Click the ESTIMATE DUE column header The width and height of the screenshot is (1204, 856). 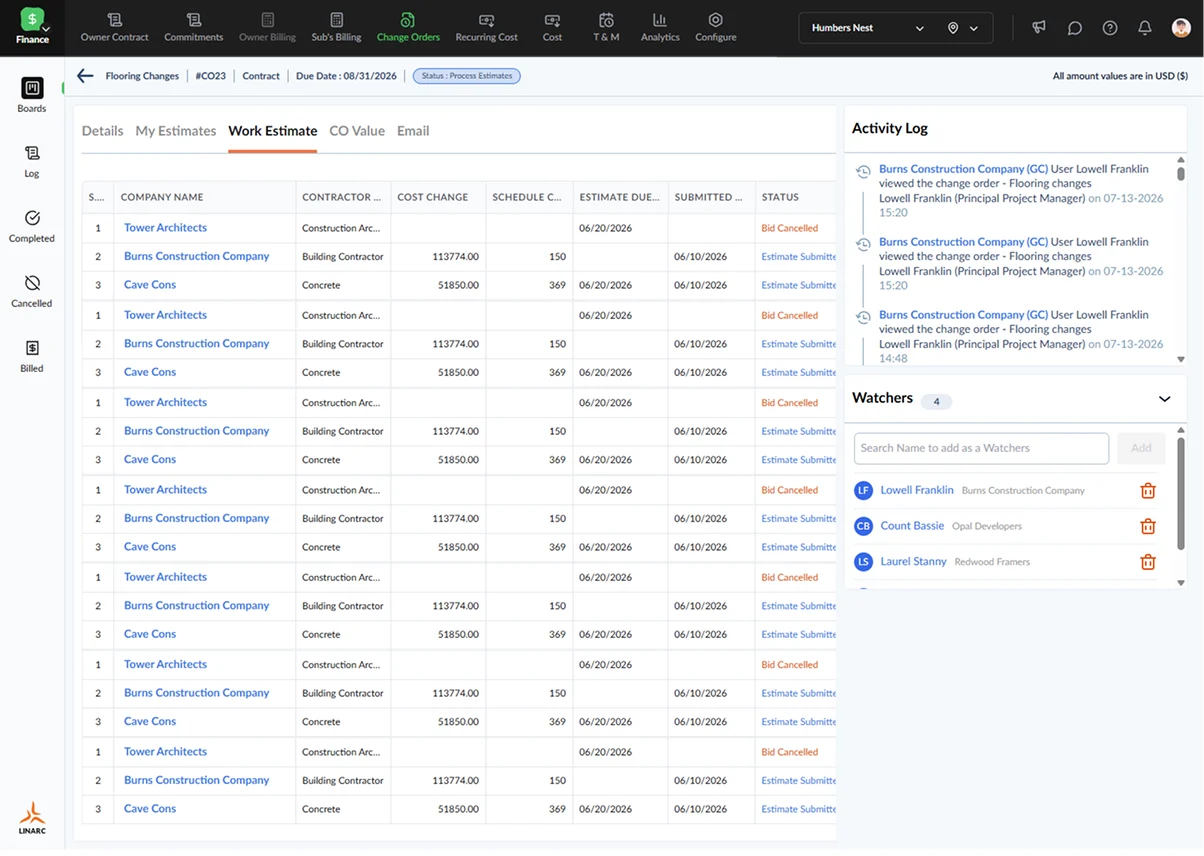click(x=620, y=197)
